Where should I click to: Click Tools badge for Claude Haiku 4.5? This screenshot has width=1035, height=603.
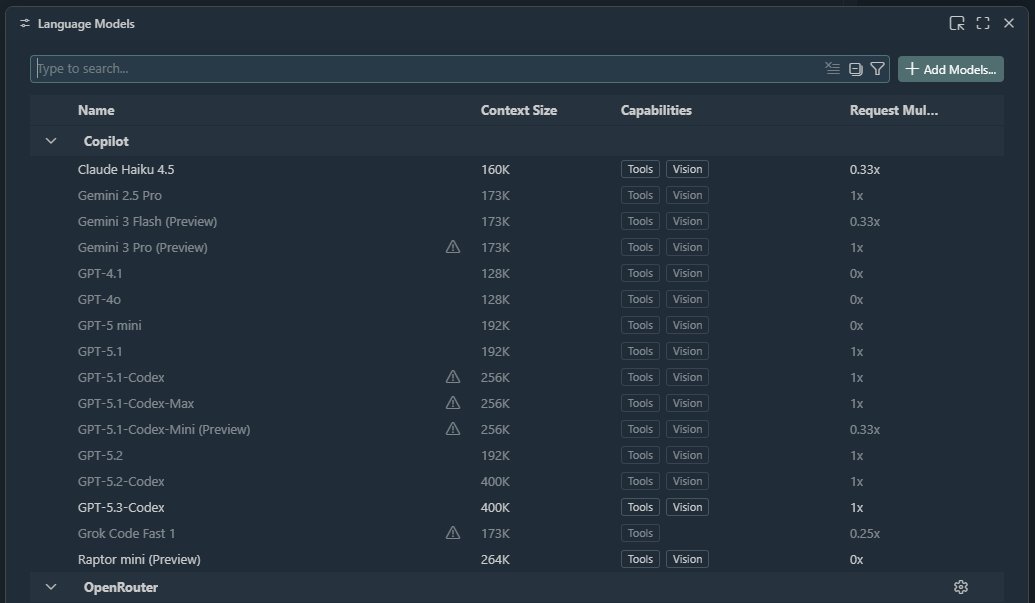click(x=640, y=169)
